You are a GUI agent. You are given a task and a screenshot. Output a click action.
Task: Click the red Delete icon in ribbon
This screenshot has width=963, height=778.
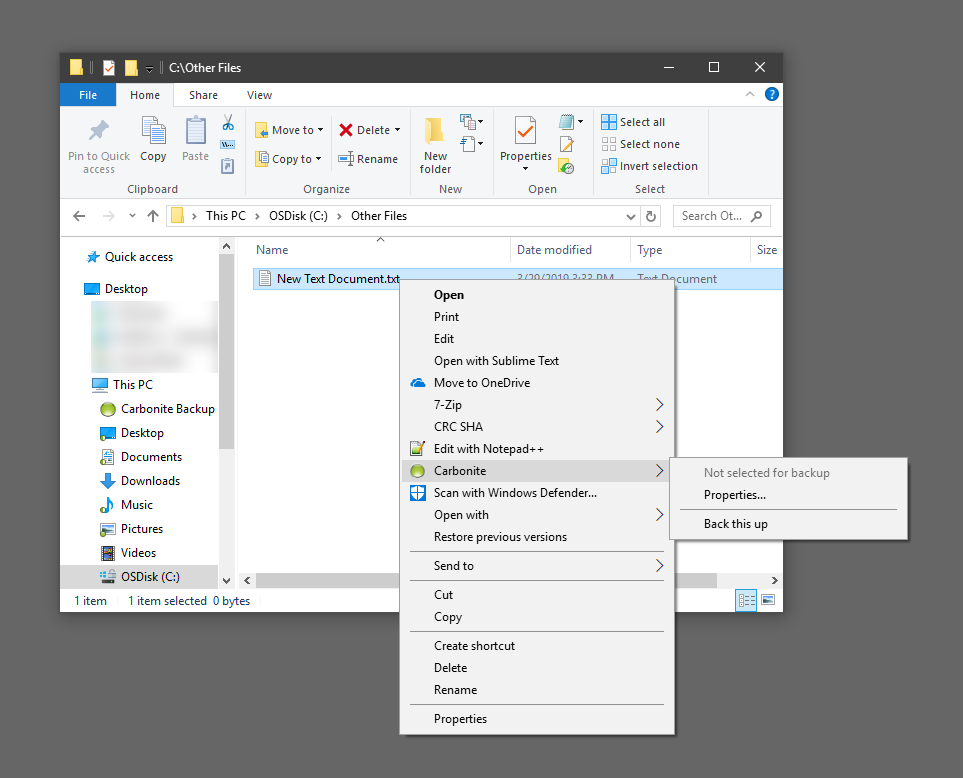pyautogui.click(x=346, y=130)
